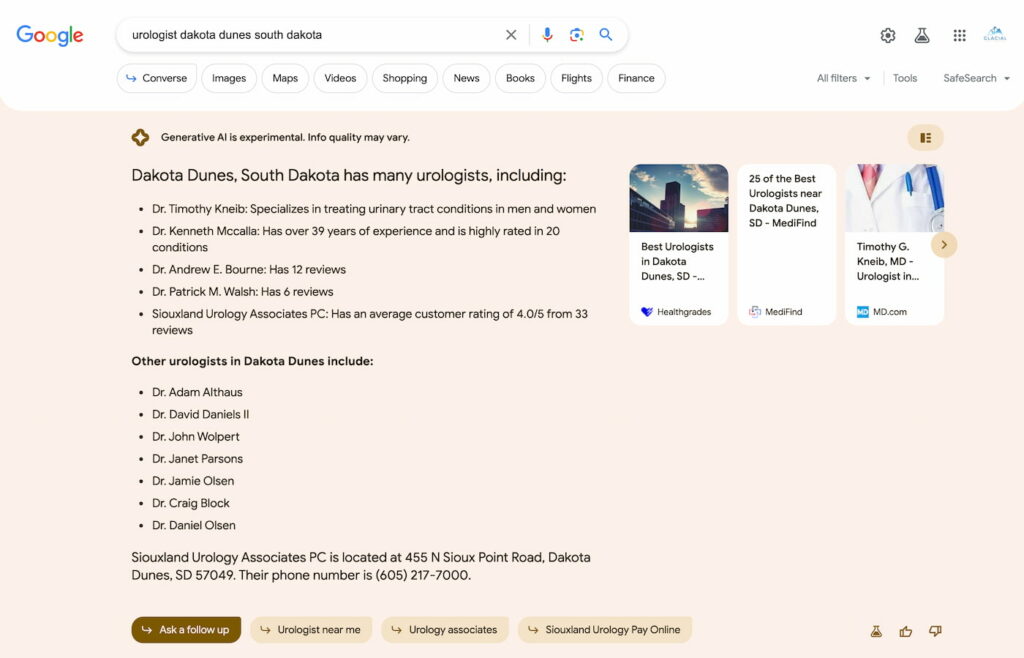Click the Dr. Andrew E. Bourne entry
Viewport: 1024px width, 658px height.
pyautogui.click(x=249, y=270)
